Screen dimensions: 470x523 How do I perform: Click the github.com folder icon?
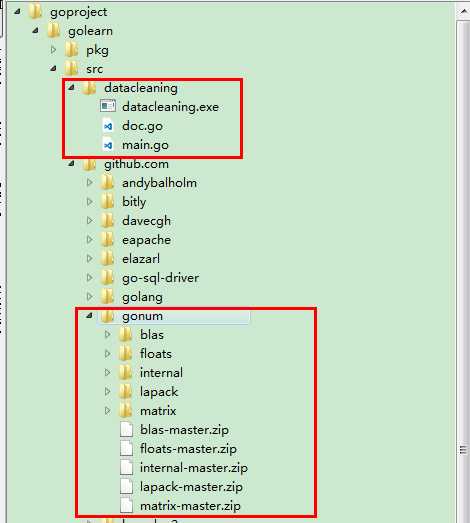89,164
